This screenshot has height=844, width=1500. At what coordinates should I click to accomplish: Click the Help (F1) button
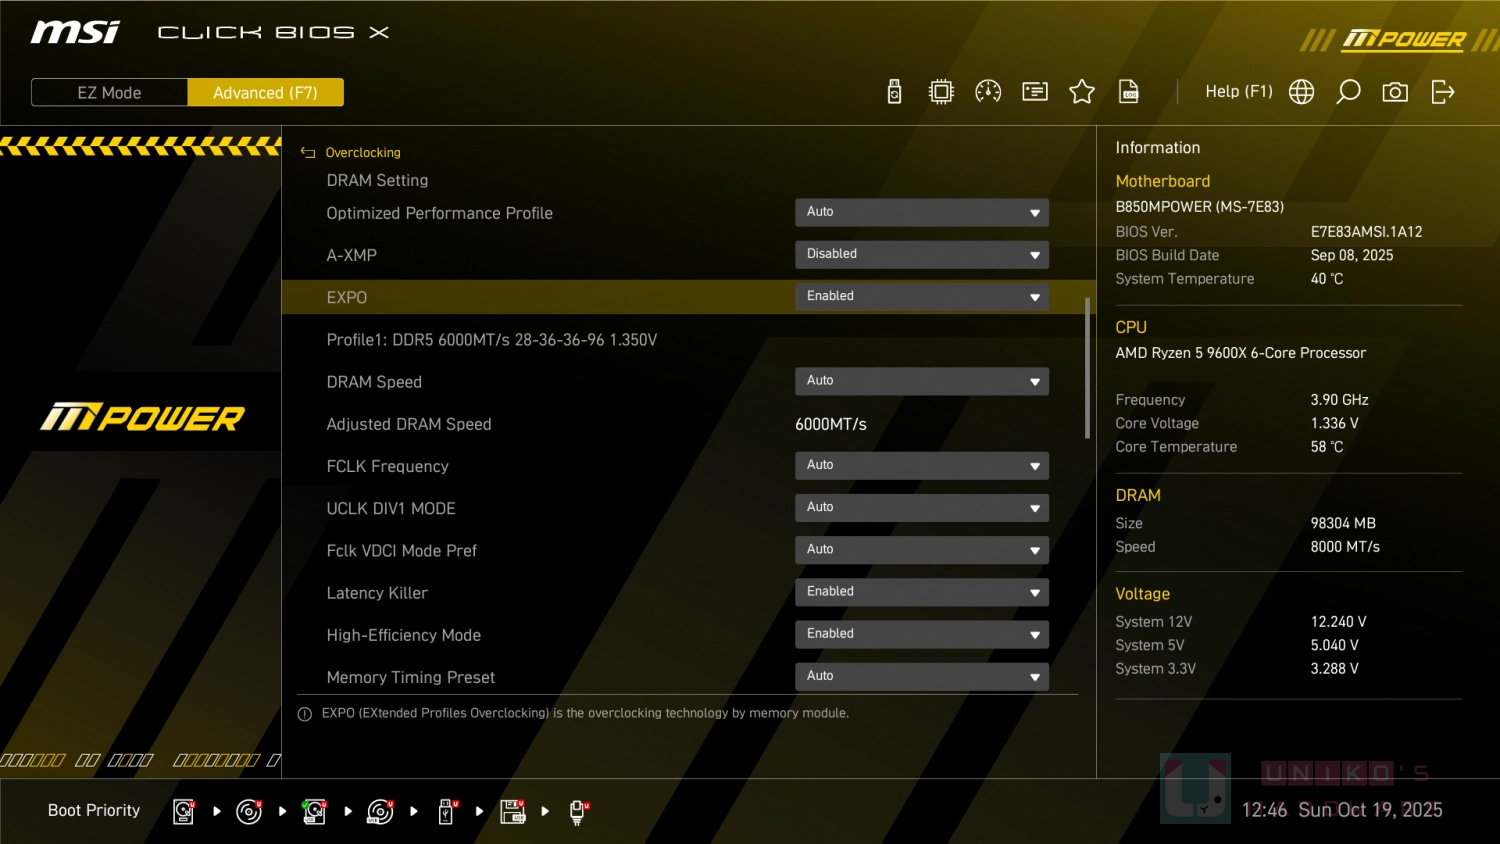pos(1238,92)
